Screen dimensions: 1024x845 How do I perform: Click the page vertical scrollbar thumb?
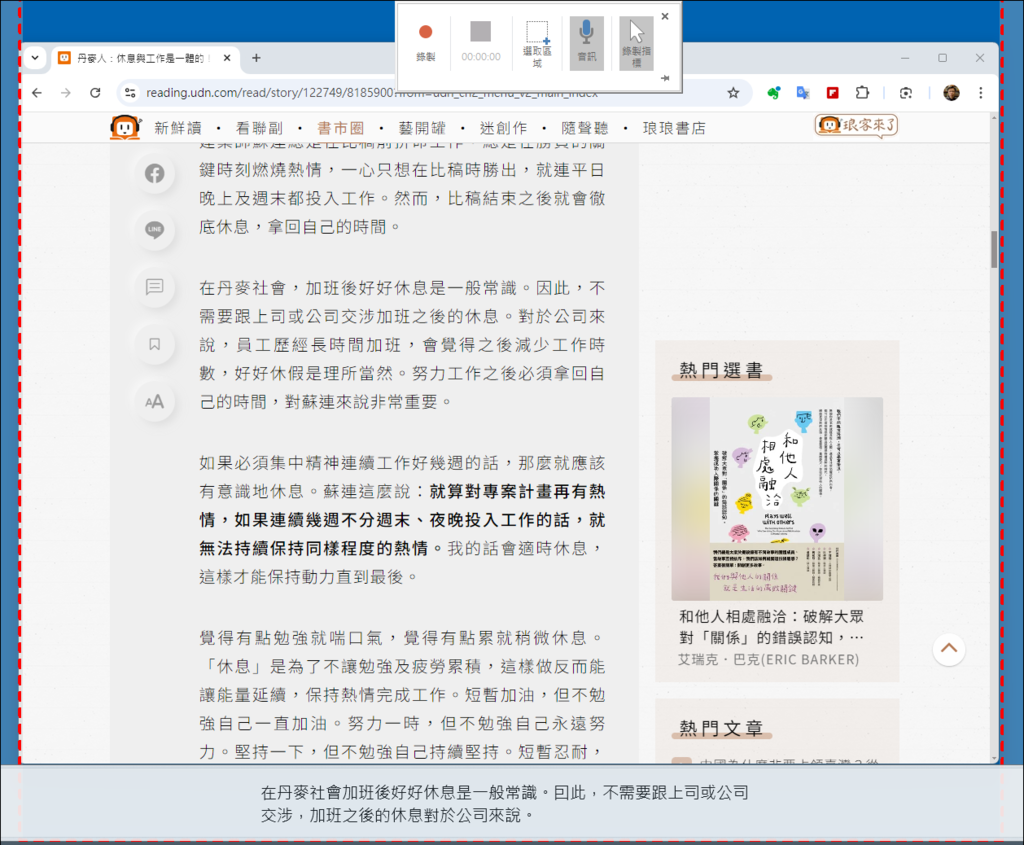click(x=994, y=249)
